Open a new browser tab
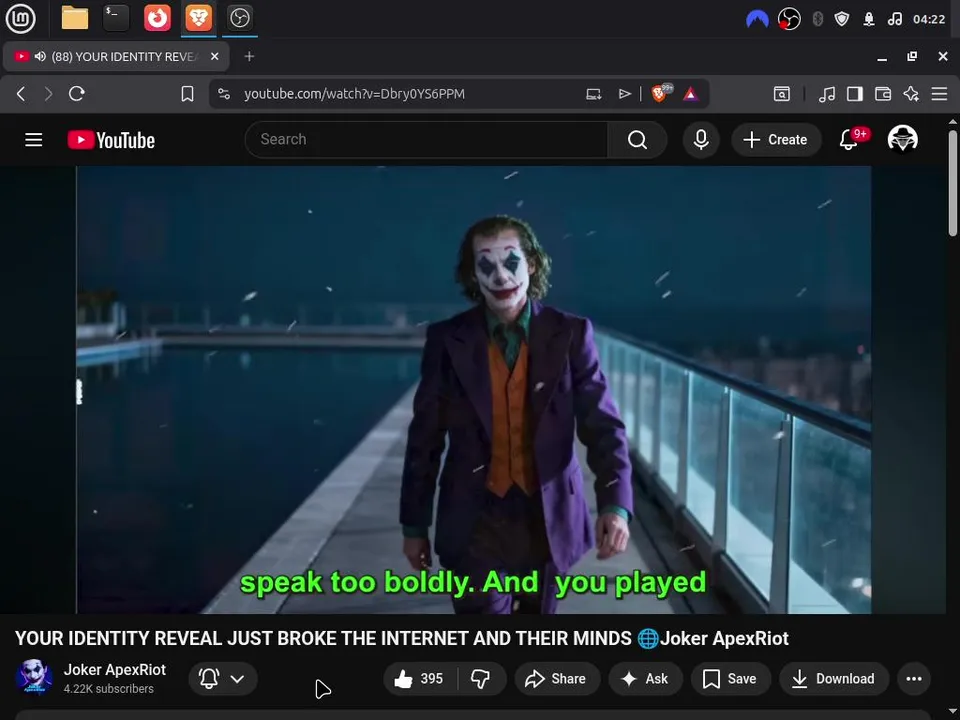 (x=249, y=56)
